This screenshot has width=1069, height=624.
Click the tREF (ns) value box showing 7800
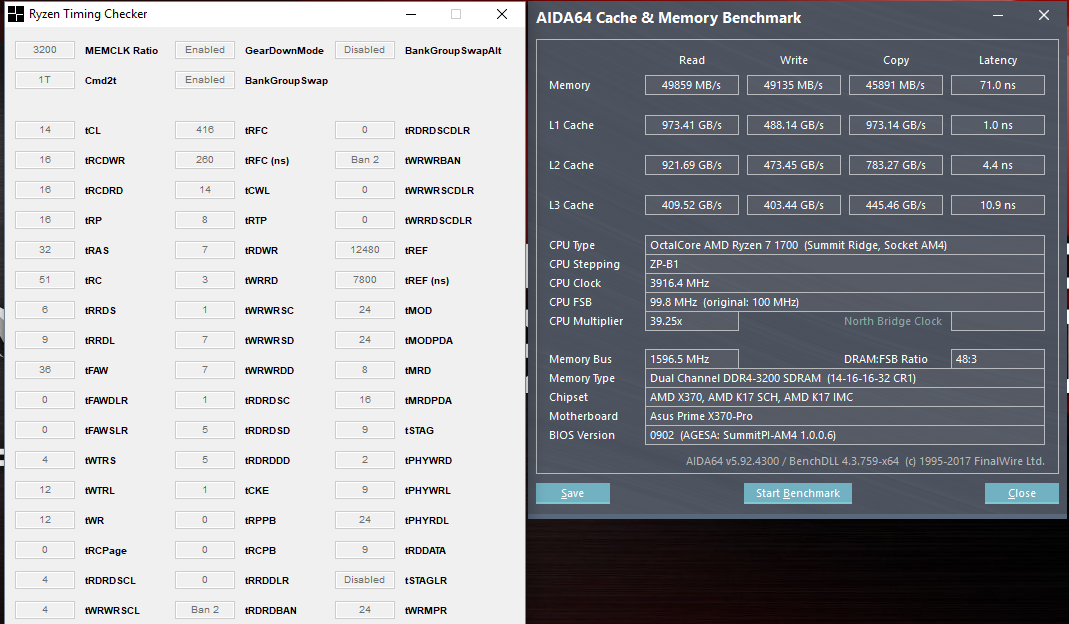pos(365,280)
